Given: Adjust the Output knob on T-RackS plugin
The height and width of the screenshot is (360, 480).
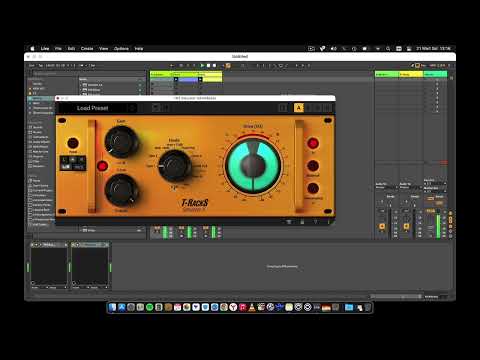Looking at the screenshot, I should 121,190.
